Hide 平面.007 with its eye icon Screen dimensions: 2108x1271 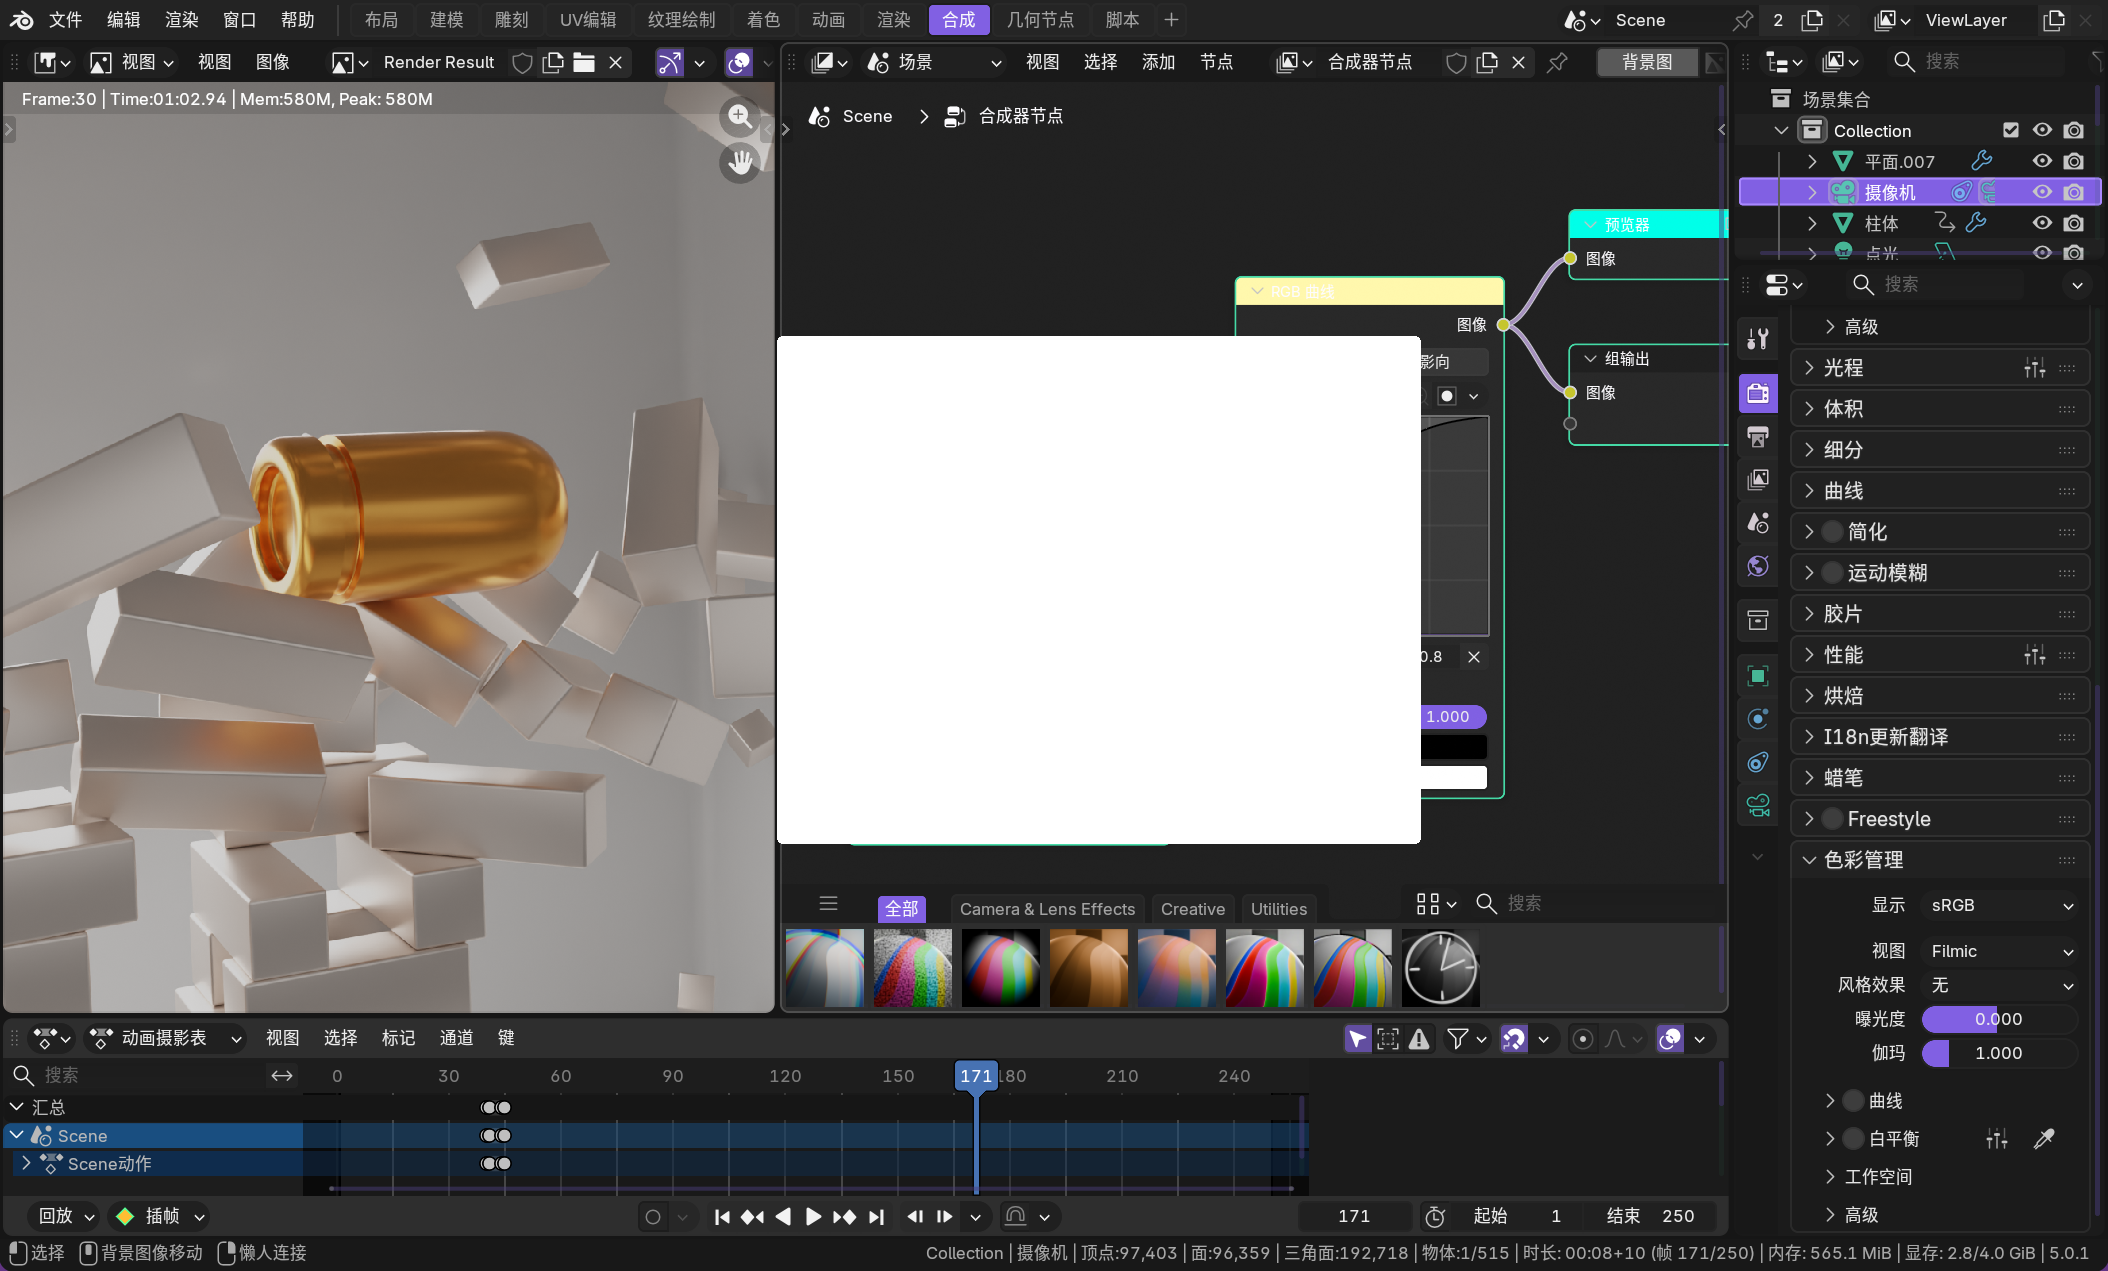[x=2042, y=161]
